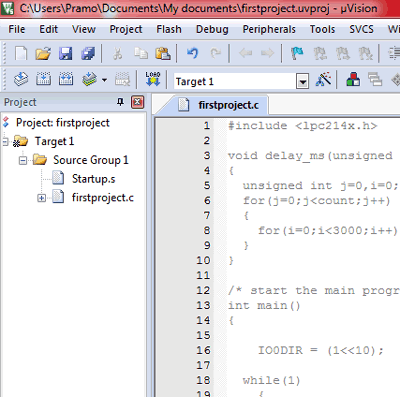This screenshot has height=397, width=400.
Task: Translate current file icon
Action: pyautogui.click(x=21, y=80)
